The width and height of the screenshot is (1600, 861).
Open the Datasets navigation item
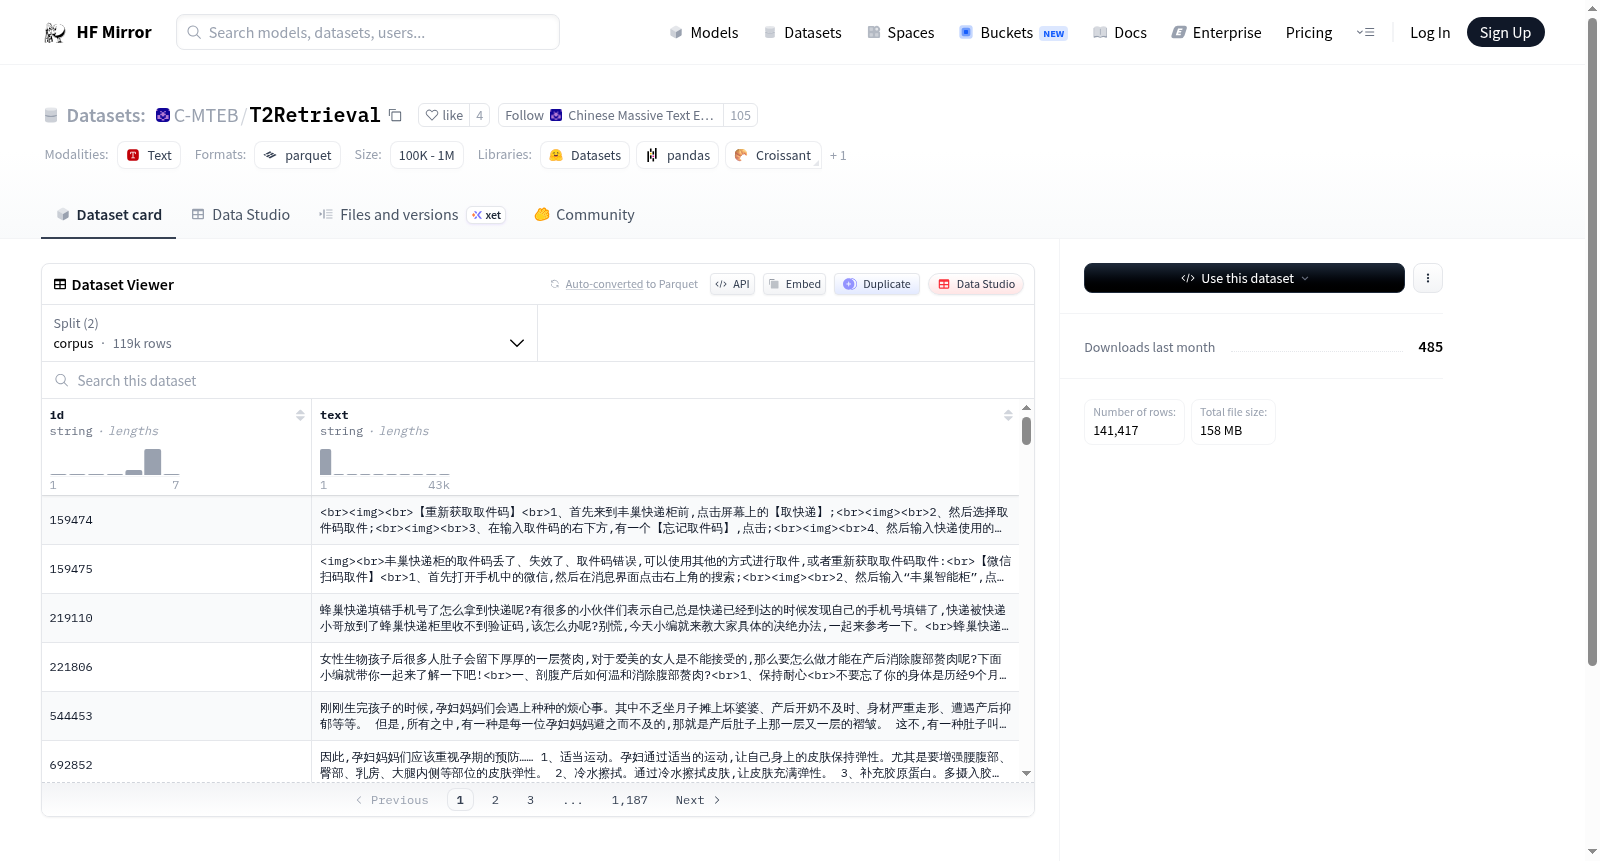[x=803, y=33]
